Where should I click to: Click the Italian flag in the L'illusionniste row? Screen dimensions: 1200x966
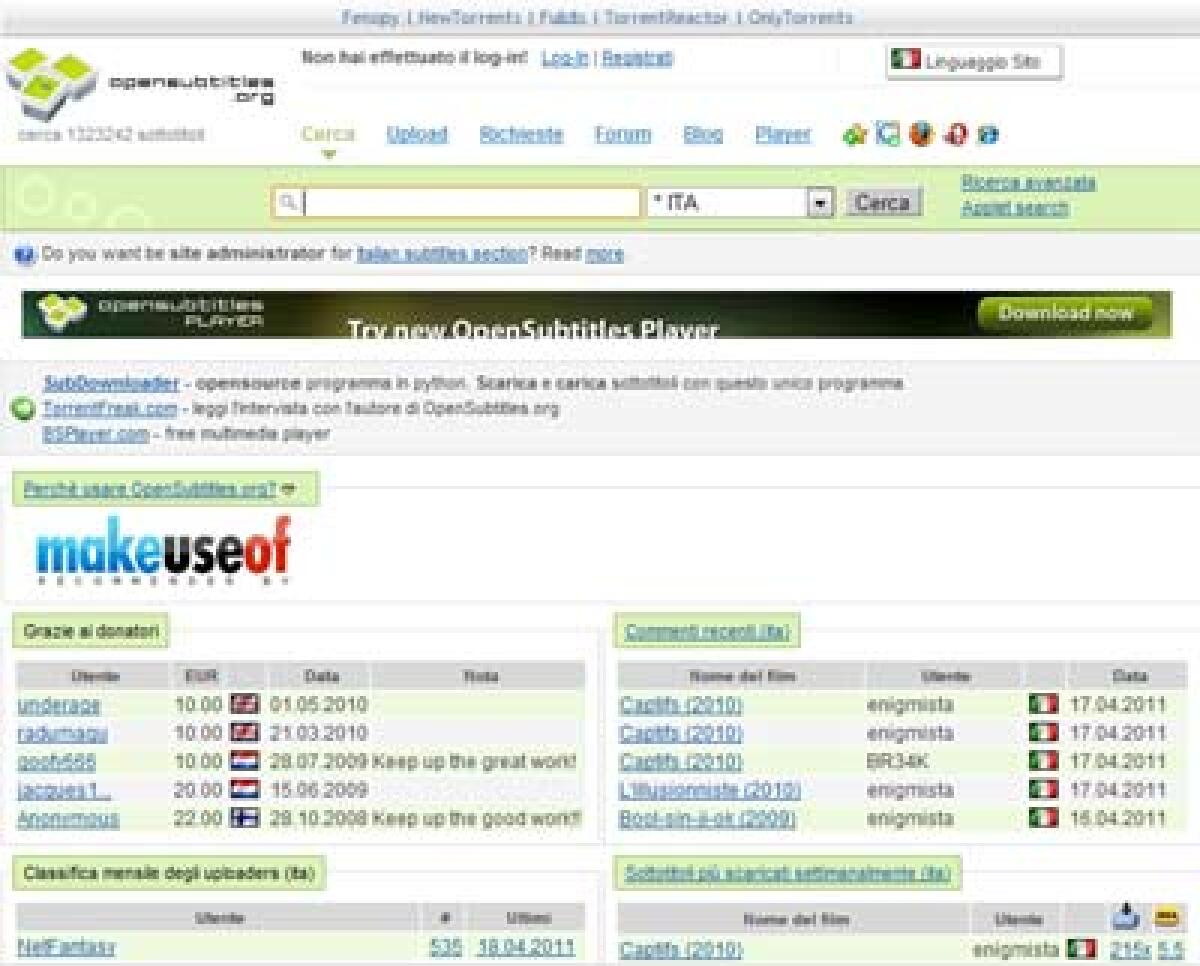click(x=1043, y=790)
